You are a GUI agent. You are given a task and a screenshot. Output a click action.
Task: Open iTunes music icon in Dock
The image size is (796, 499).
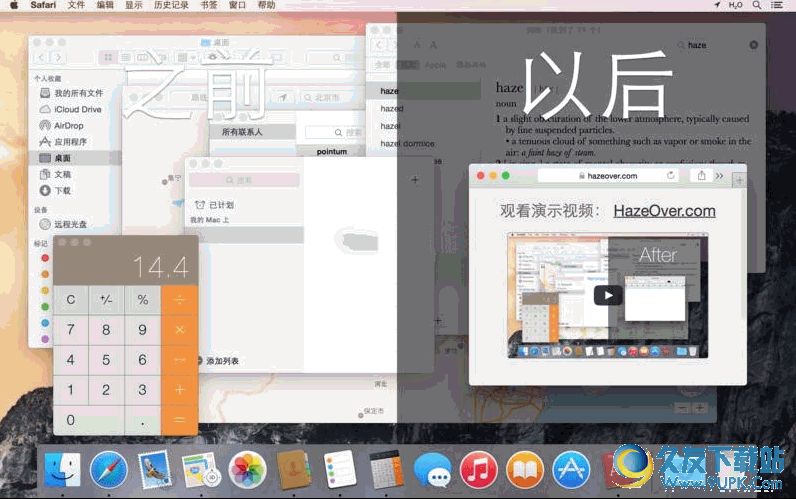click(x=478, y=470)
